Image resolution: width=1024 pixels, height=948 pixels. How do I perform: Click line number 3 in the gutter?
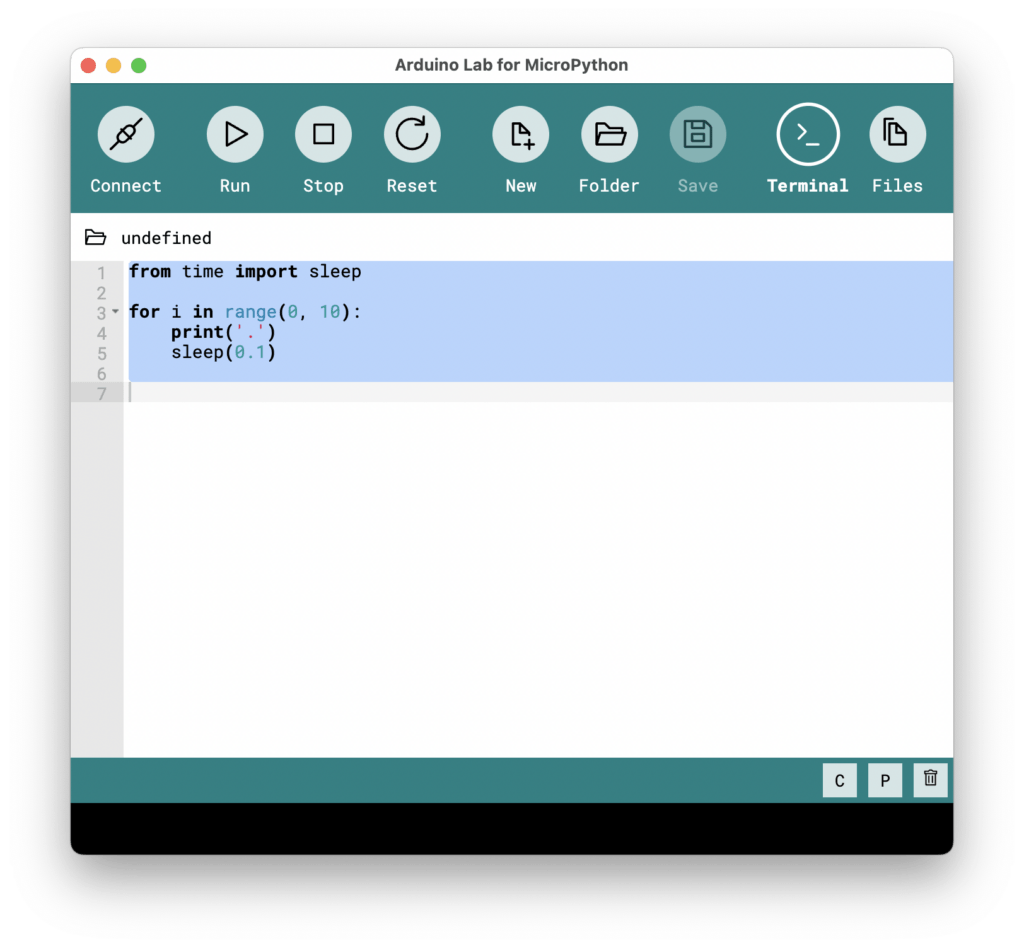coord(100,312)
